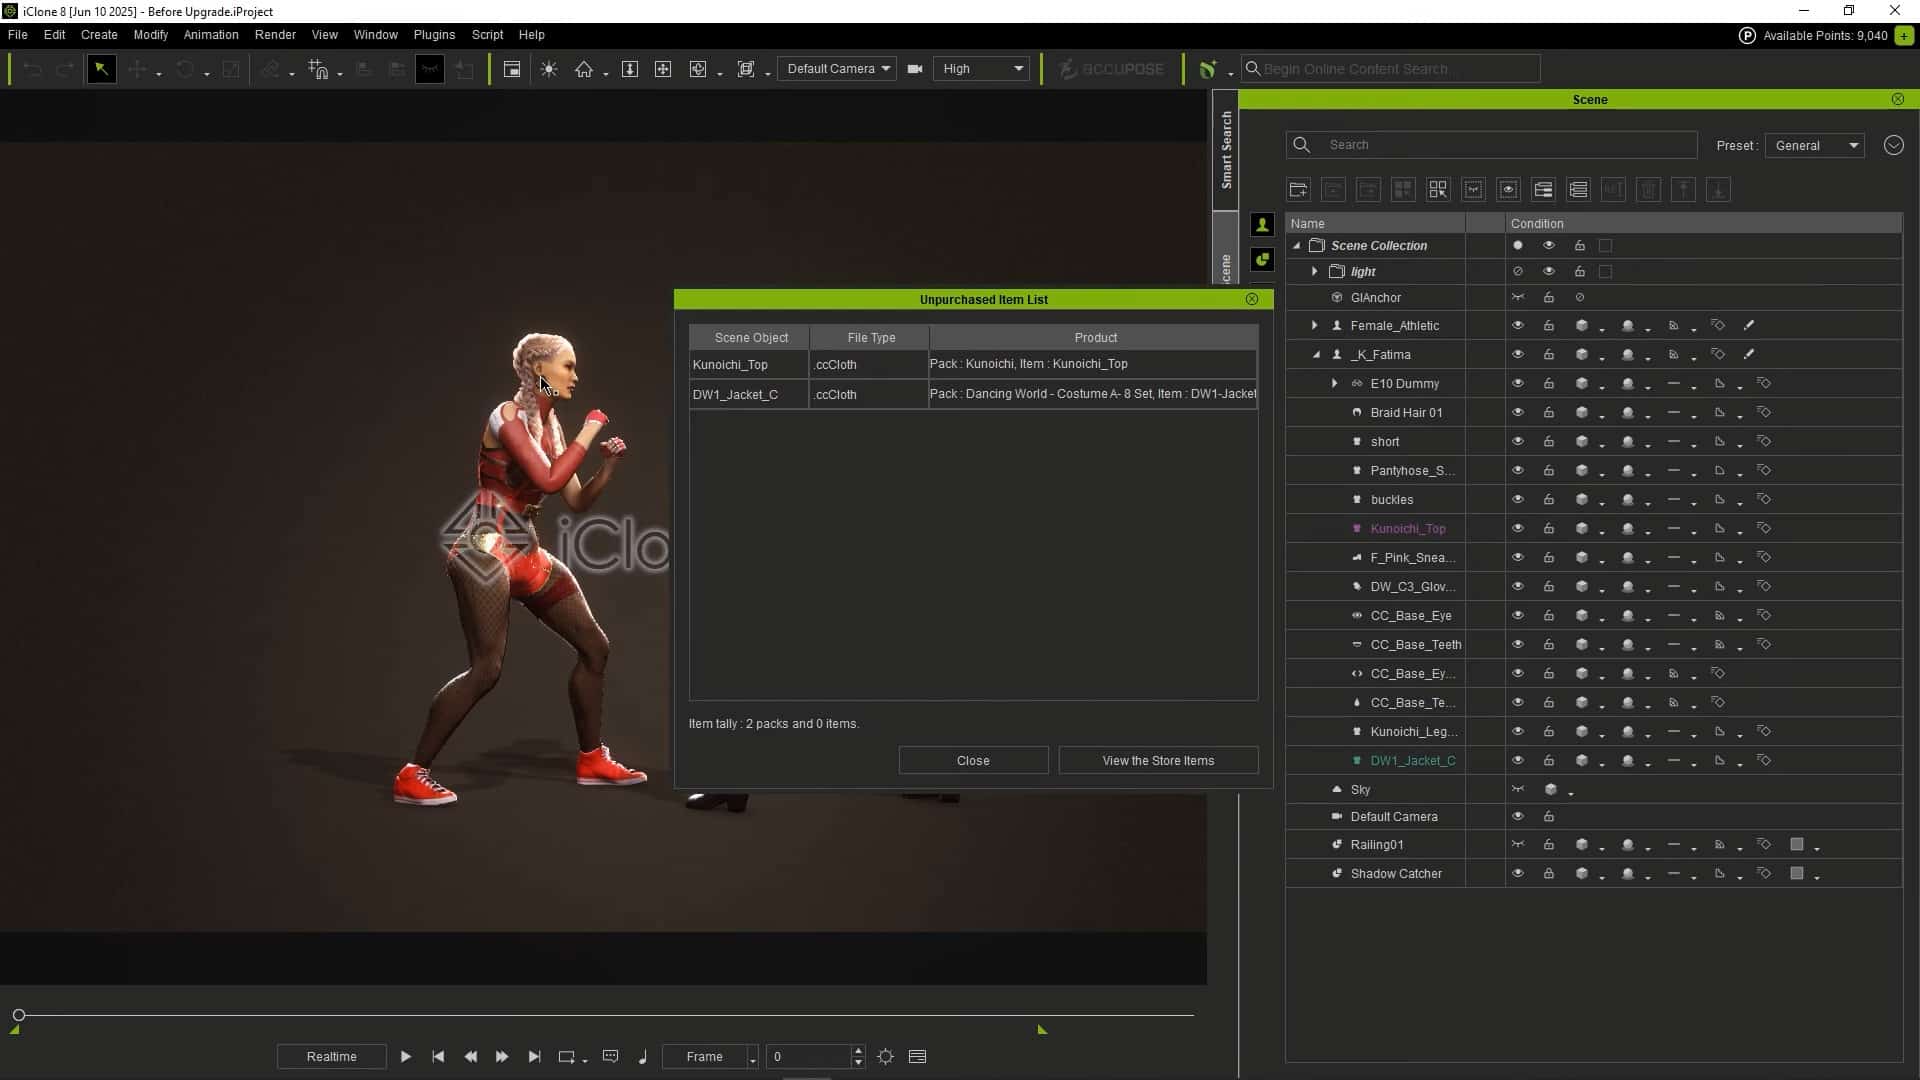Click the Frame number input field
This screenshot has width=1920, height=1080.
coord(810,1057)
